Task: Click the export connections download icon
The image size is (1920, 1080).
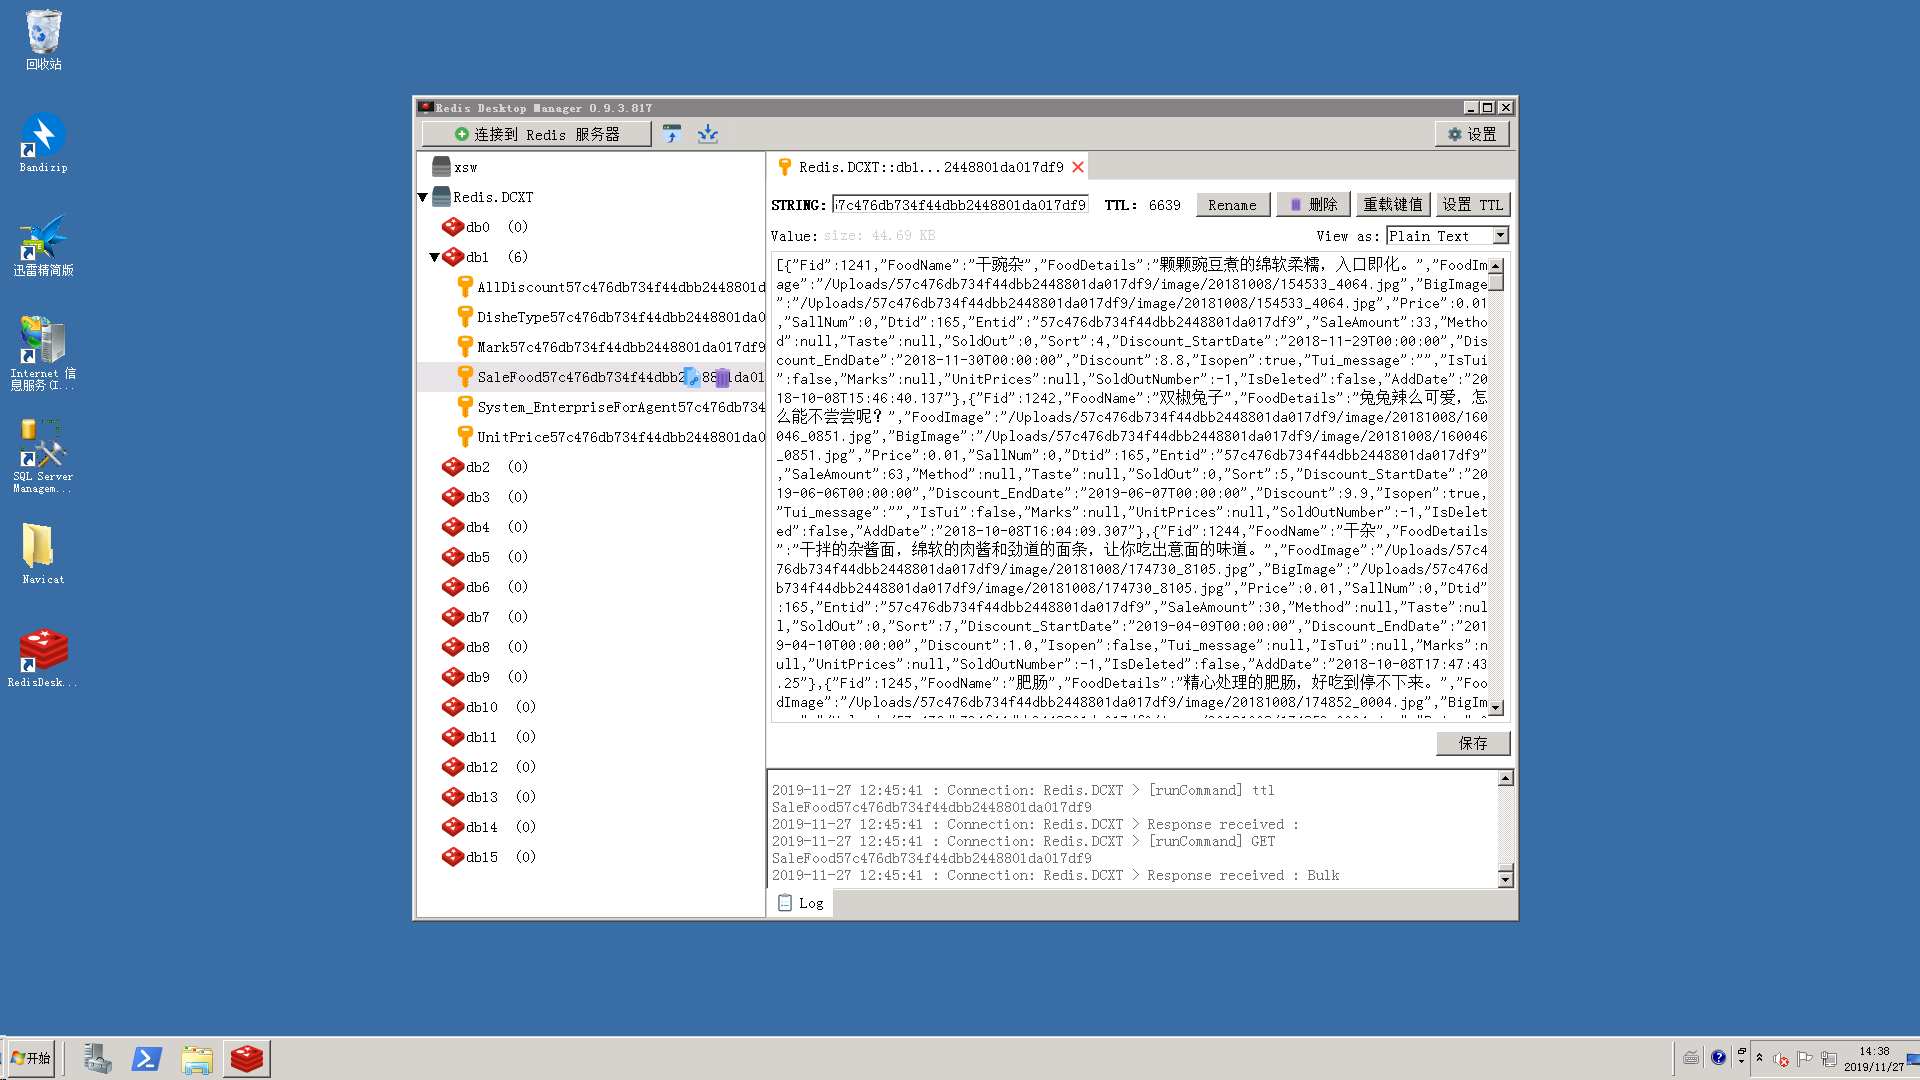Action: tap(708, 134)
